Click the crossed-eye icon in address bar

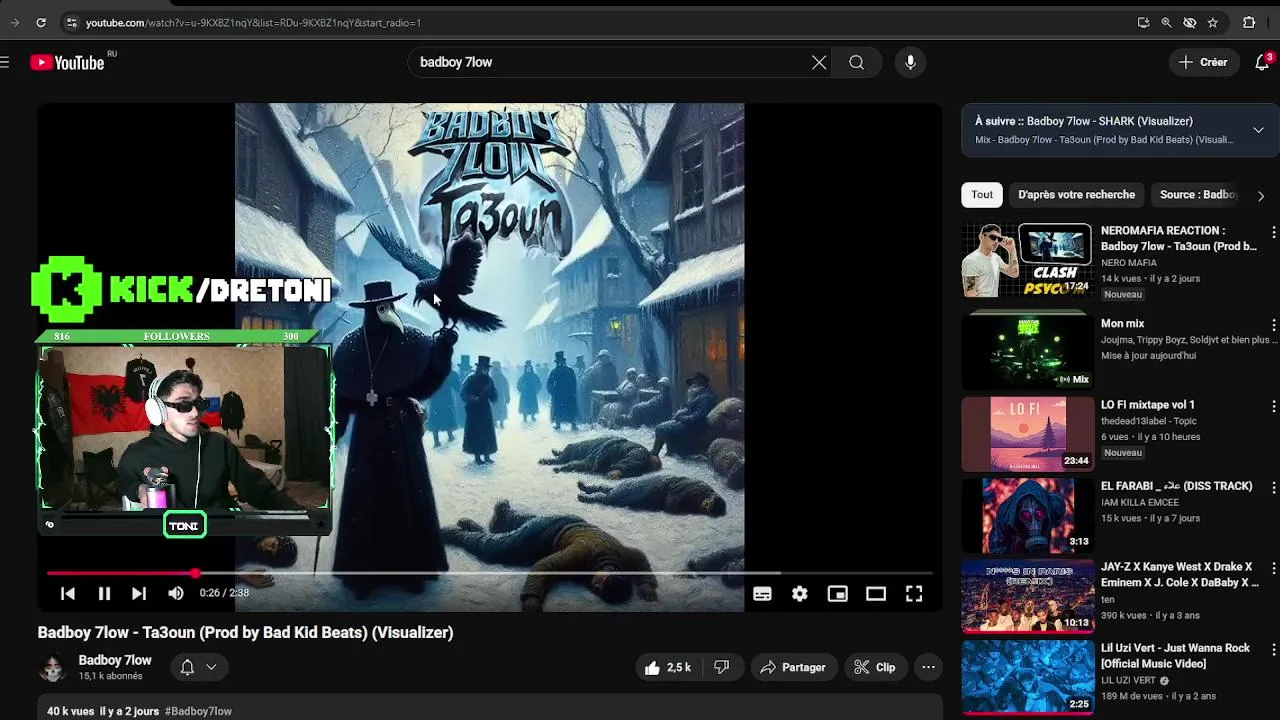1189,22
